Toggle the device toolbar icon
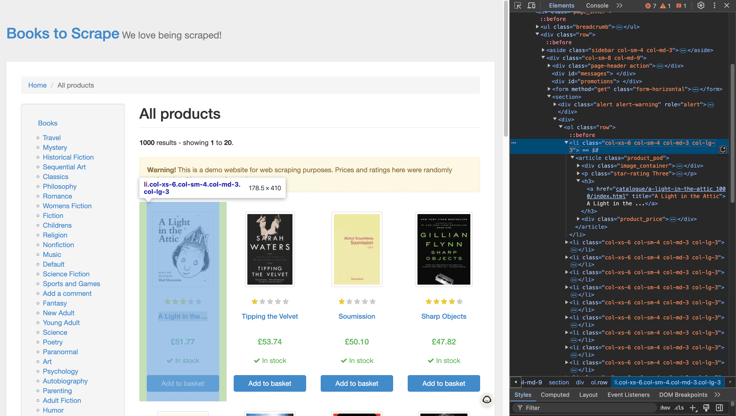 [x=531, y=6]
